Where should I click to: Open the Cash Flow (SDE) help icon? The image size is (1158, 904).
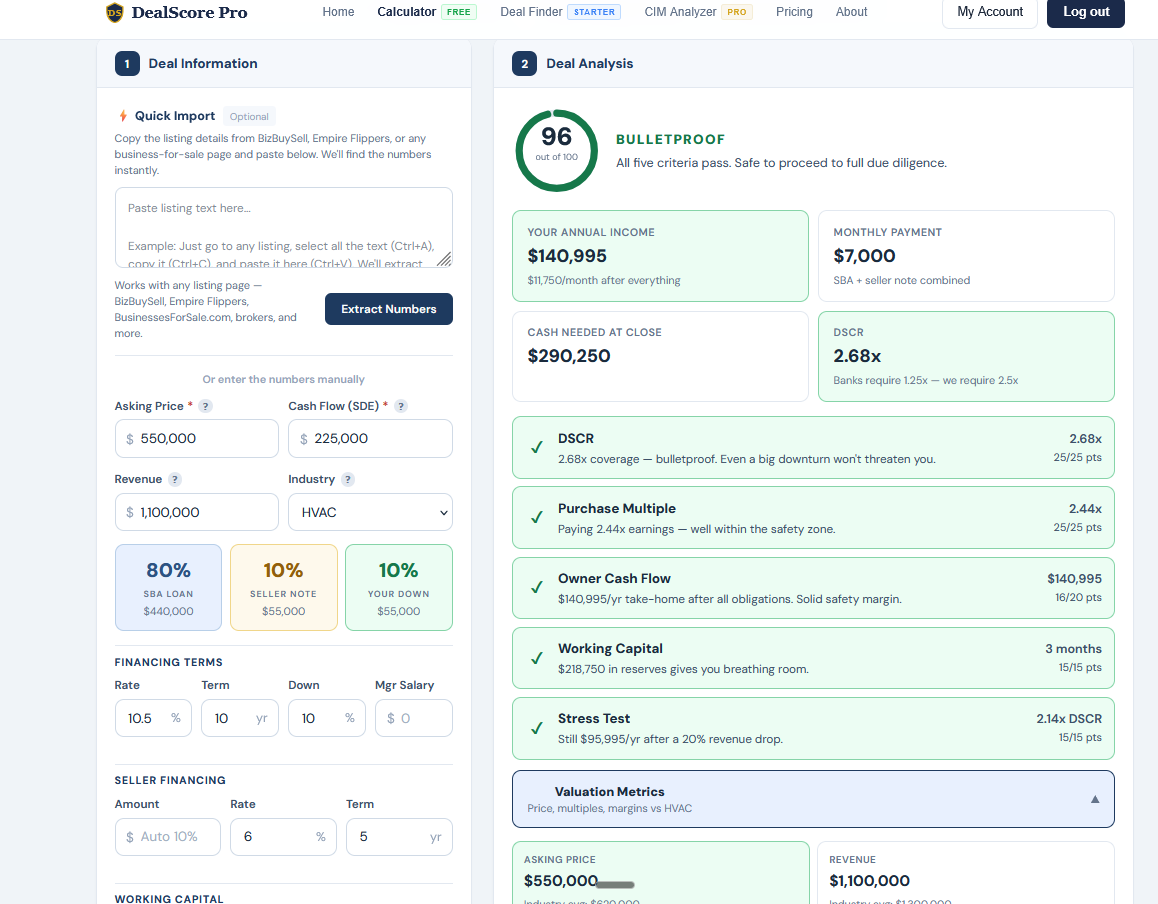(401, 406)
